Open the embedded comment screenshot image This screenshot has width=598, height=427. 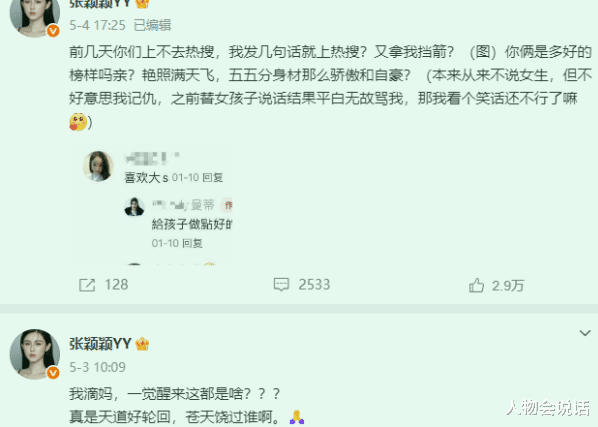click(x=151, y=204)
